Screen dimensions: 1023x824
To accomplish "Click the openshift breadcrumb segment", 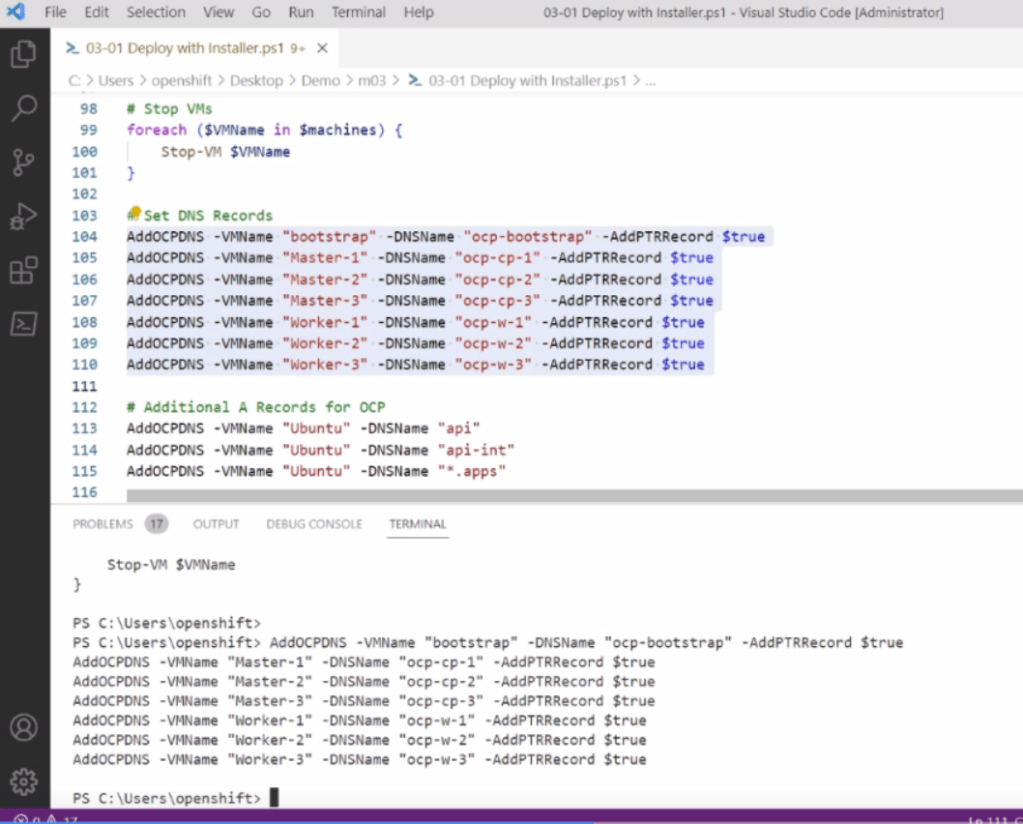I will coord(181,81).
